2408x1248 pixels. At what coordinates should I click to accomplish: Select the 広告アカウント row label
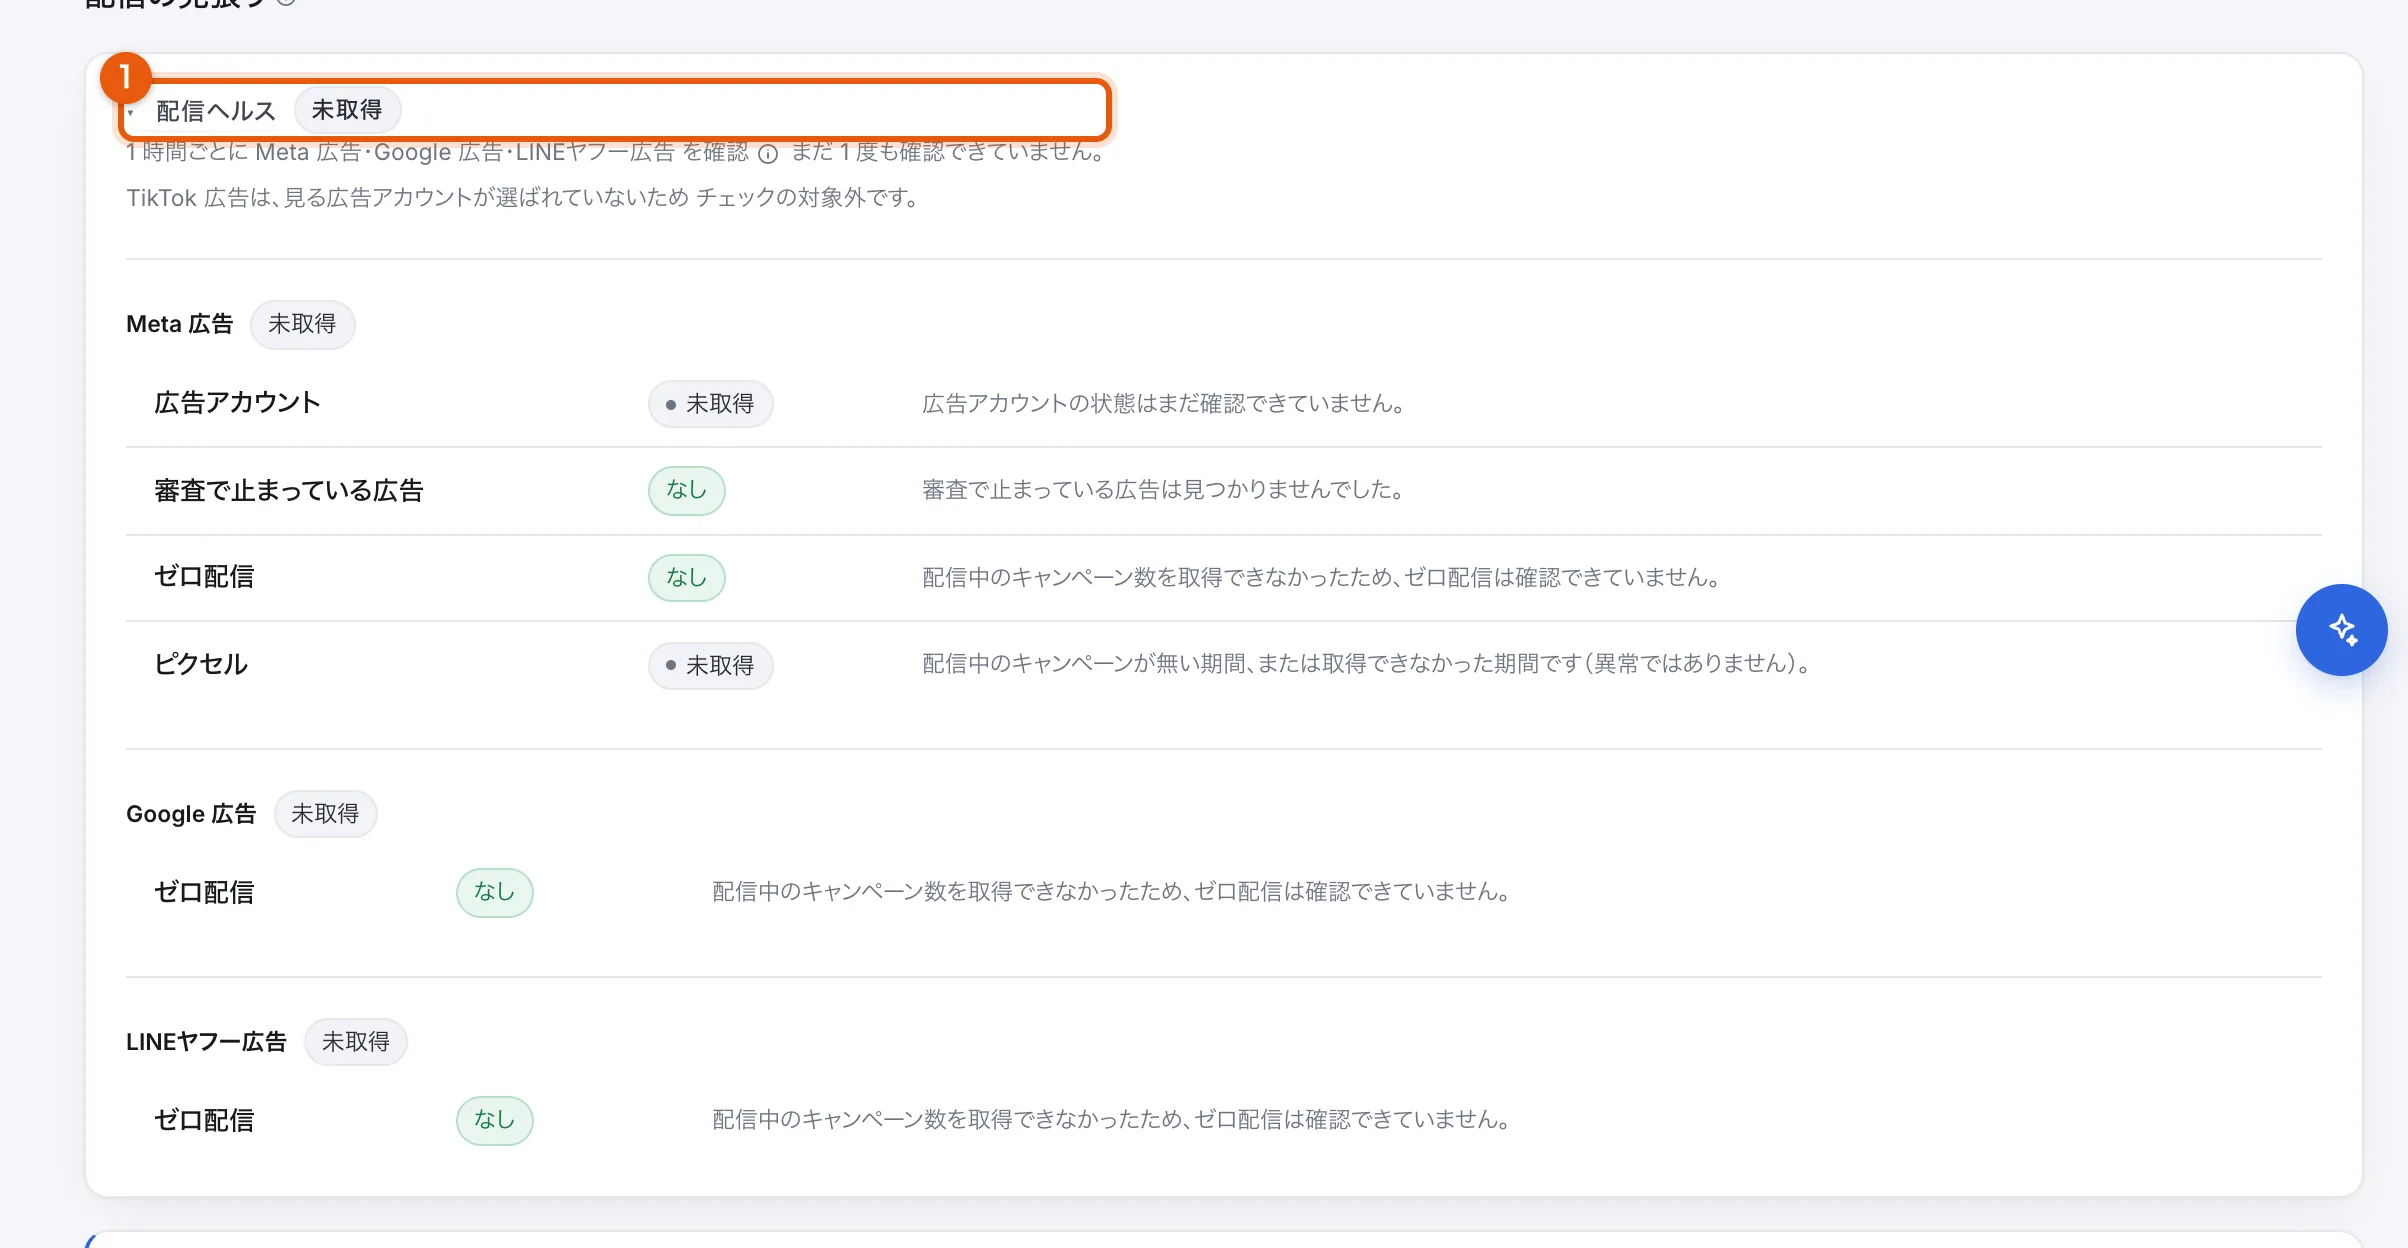(x=237, y=403)
